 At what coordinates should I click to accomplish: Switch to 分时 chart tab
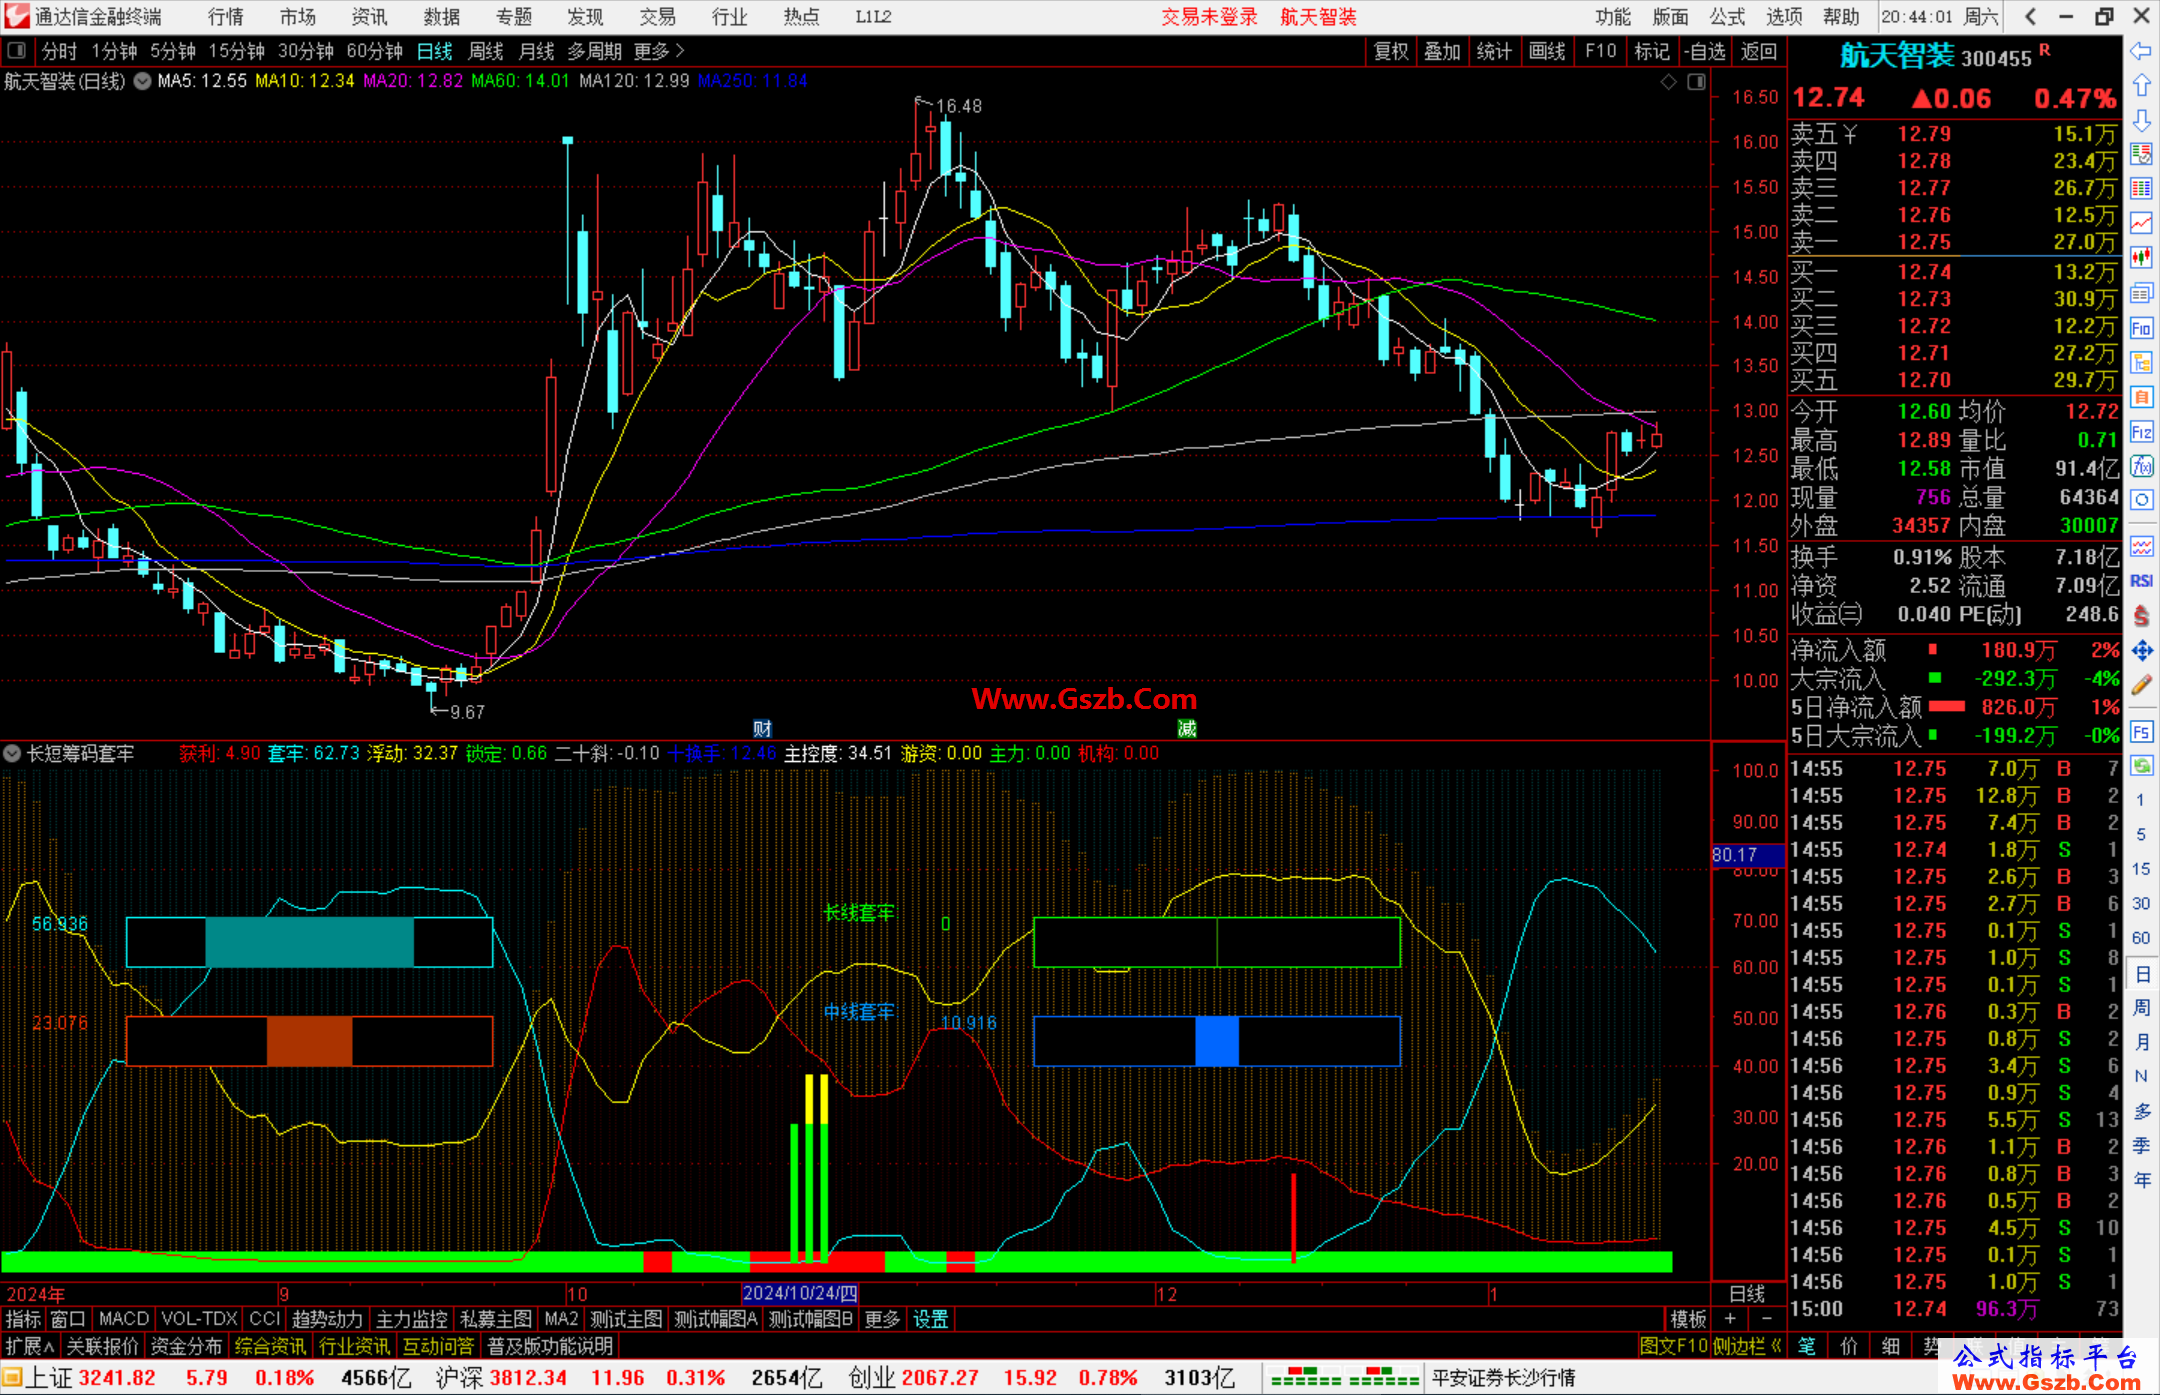pyautogui.click(x=59, y=51)
